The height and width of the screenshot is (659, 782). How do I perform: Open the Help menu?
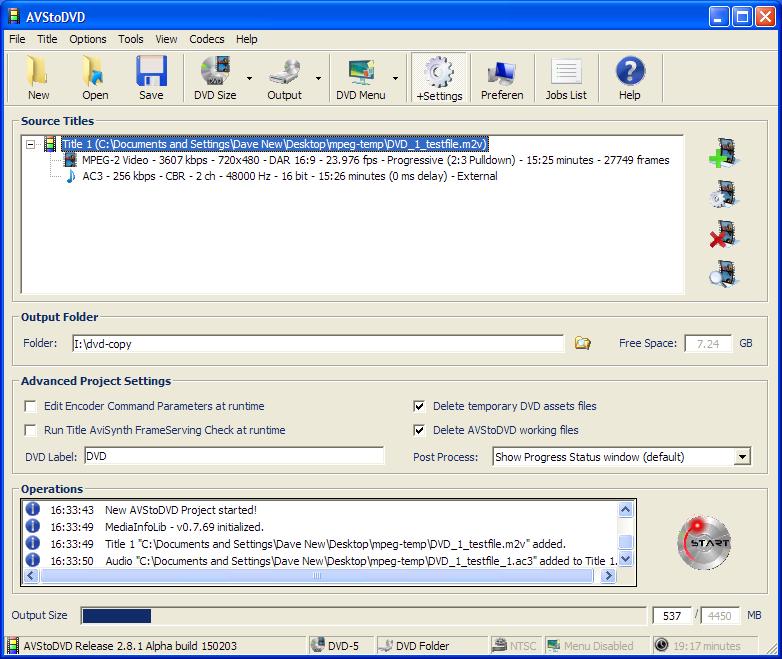tap(246, 39)
